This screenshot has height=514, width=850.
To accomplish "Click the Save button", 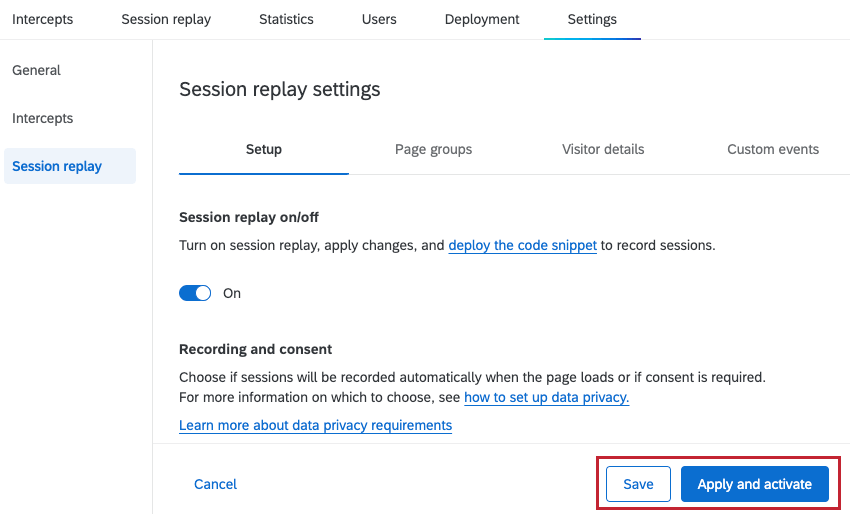I will 638,484.
